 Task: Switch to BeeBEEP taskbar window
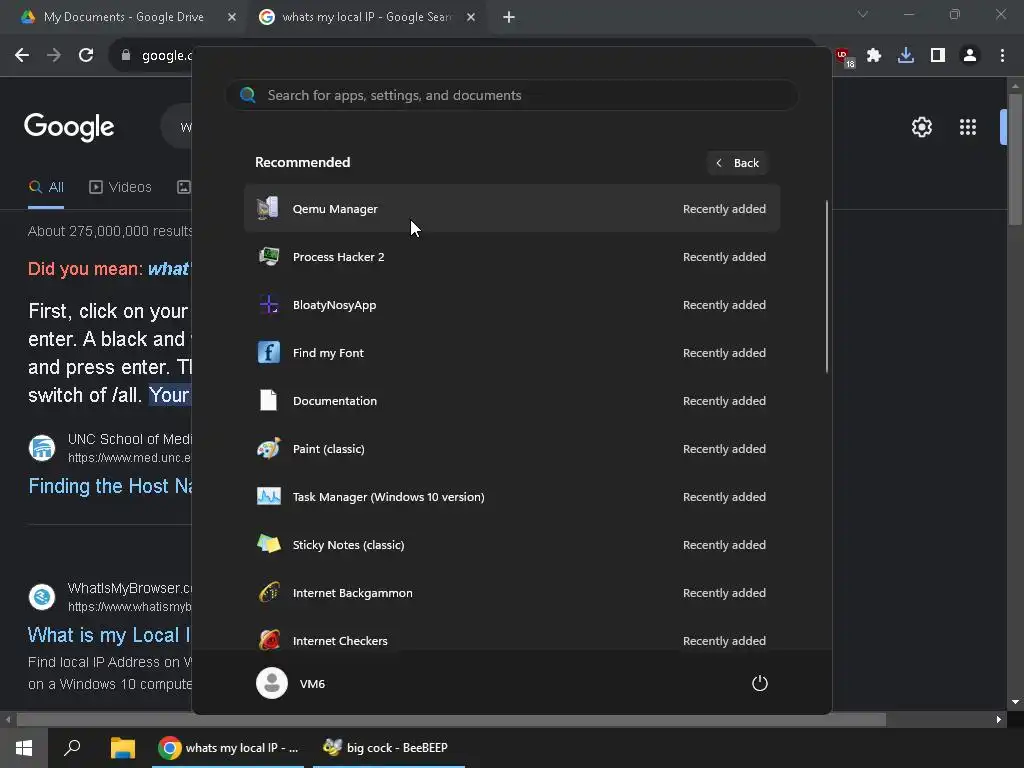click(x=389, y=748)
